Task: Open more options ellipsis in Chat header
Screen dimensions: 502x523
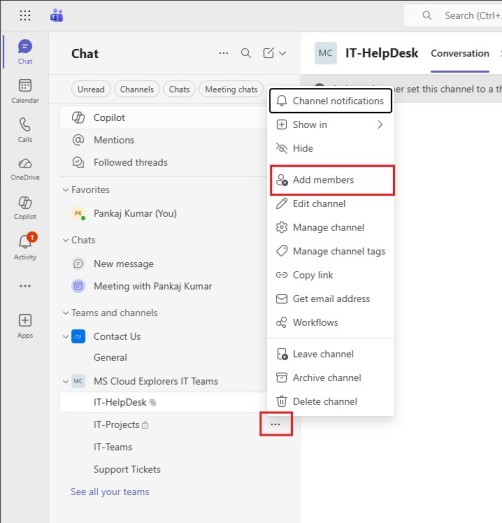Action: pos(223,53)
